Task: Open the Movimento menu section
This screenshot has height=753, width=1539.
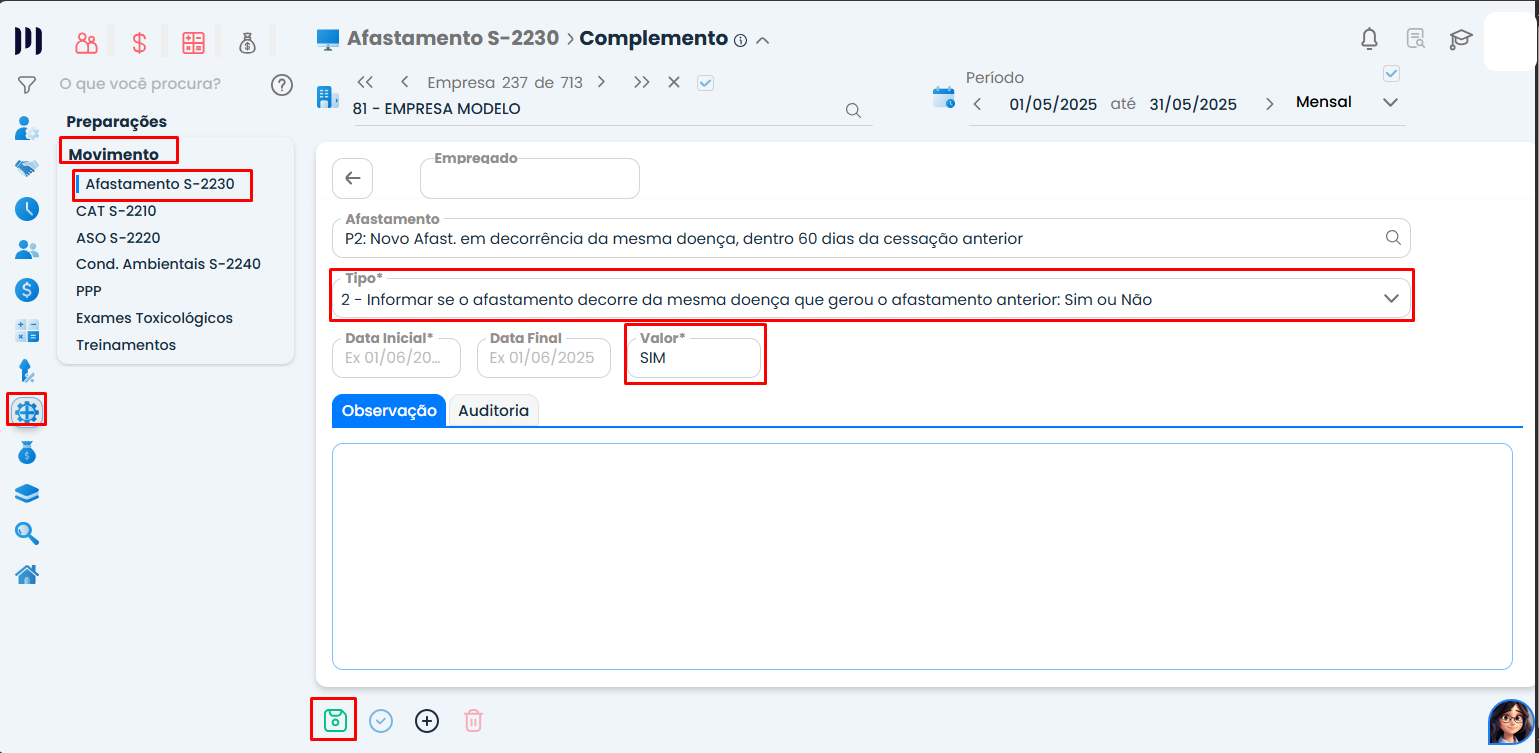Action: click(114, 154)
